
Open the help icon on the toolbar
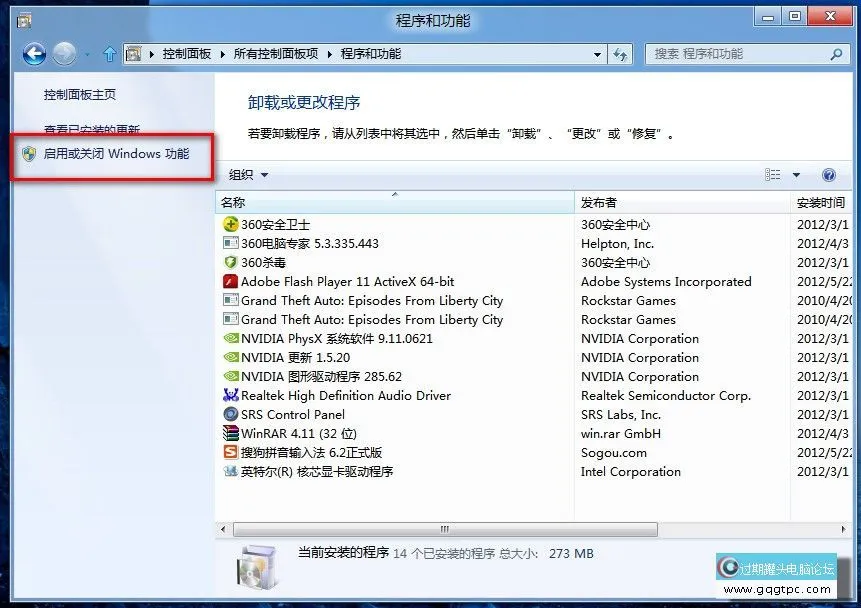click(x=828, y=174)
